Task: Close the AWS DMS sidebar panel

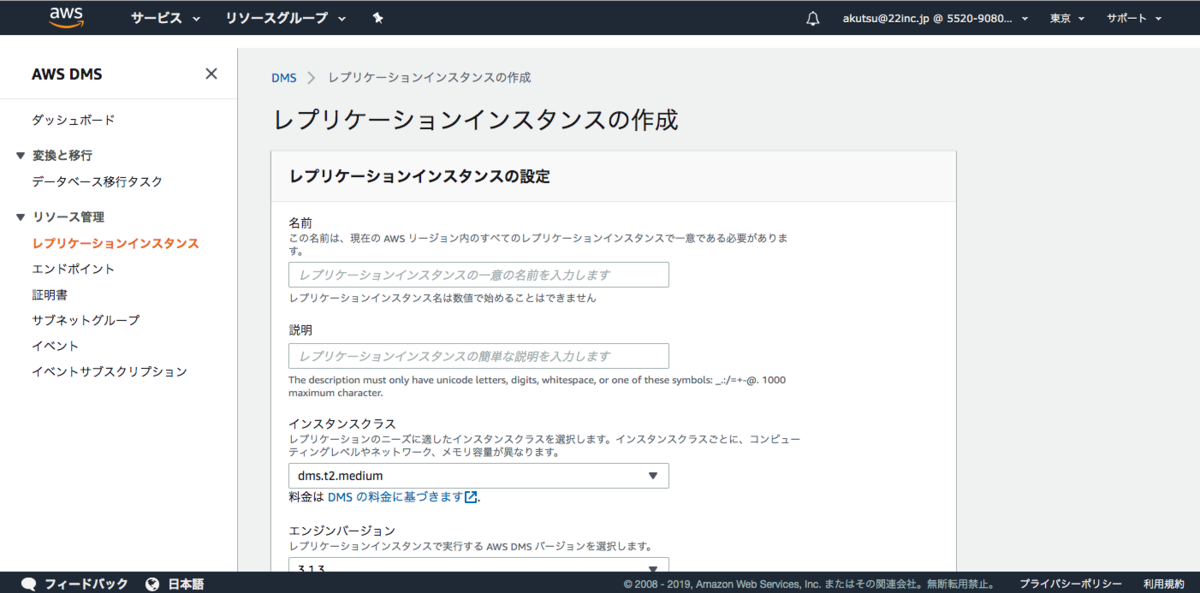Action: click(x=211, y=73)
